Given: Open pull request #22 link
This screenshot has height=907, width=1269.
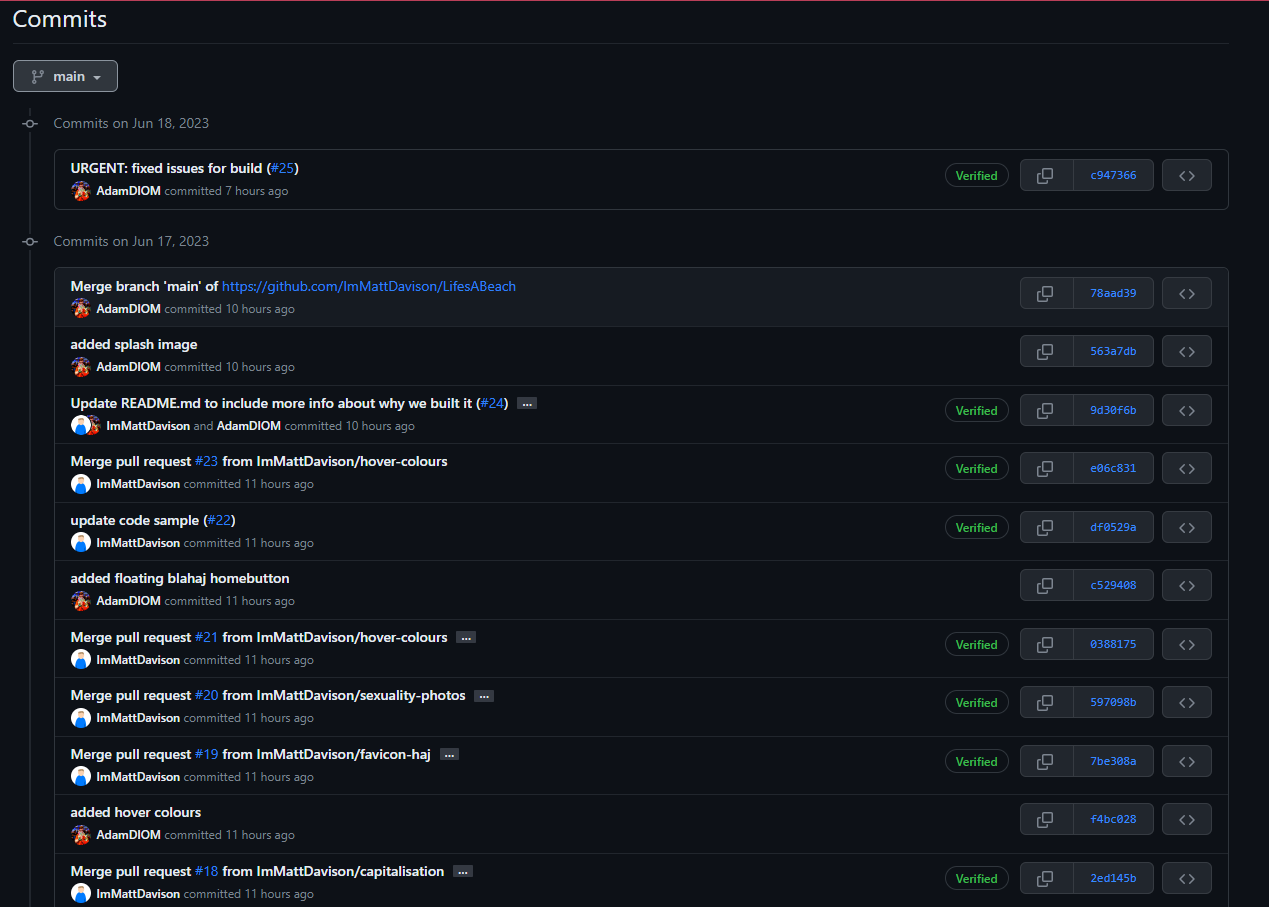Looking at the screenshot, I should [x=219, y=520].
